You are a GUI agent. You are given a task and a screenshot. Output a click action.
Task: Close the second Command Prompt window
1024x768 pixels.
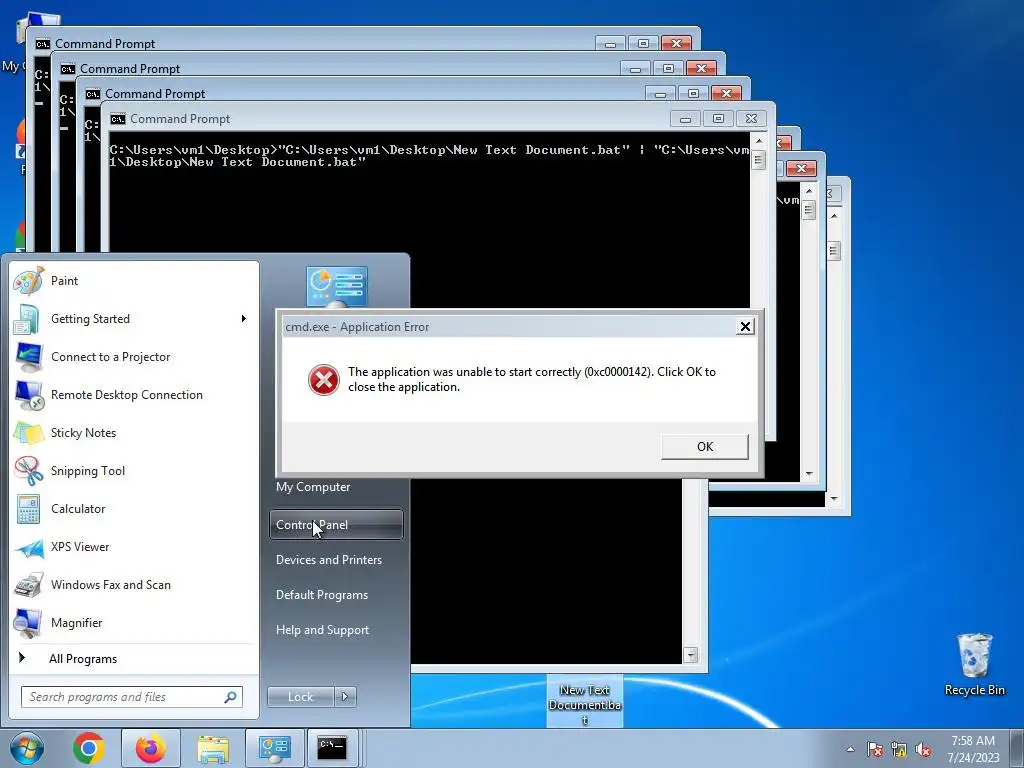701,69
